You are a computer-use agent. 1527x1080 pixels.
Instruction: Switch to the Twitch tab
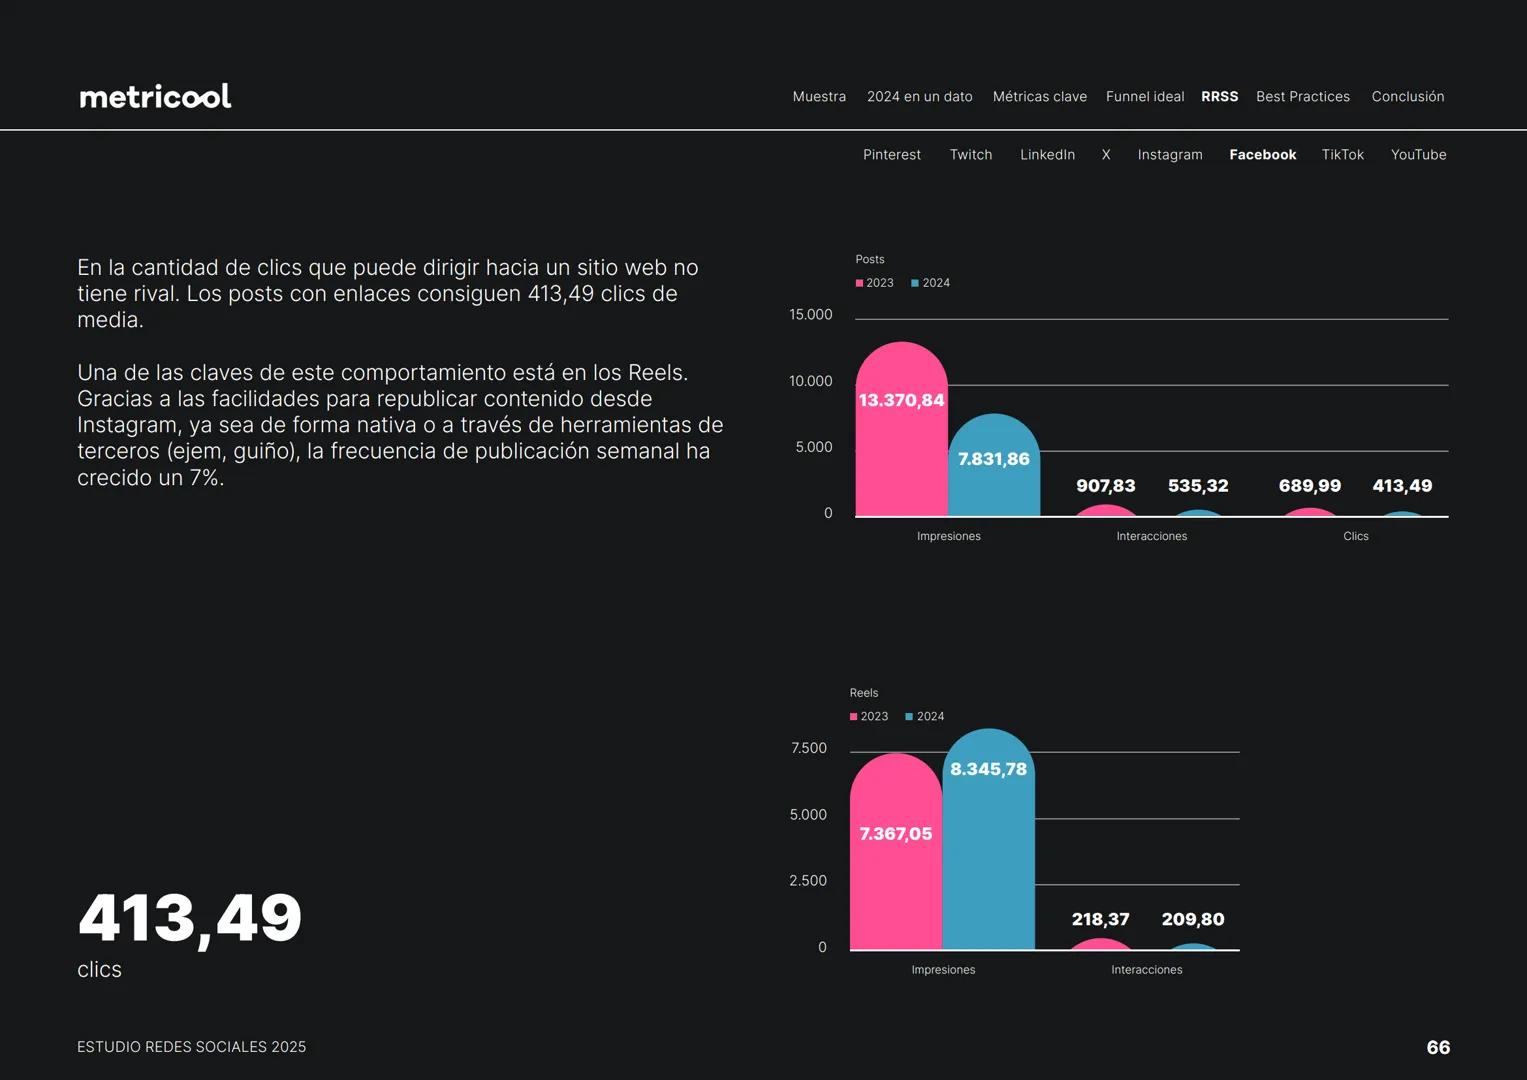point(970,155)
